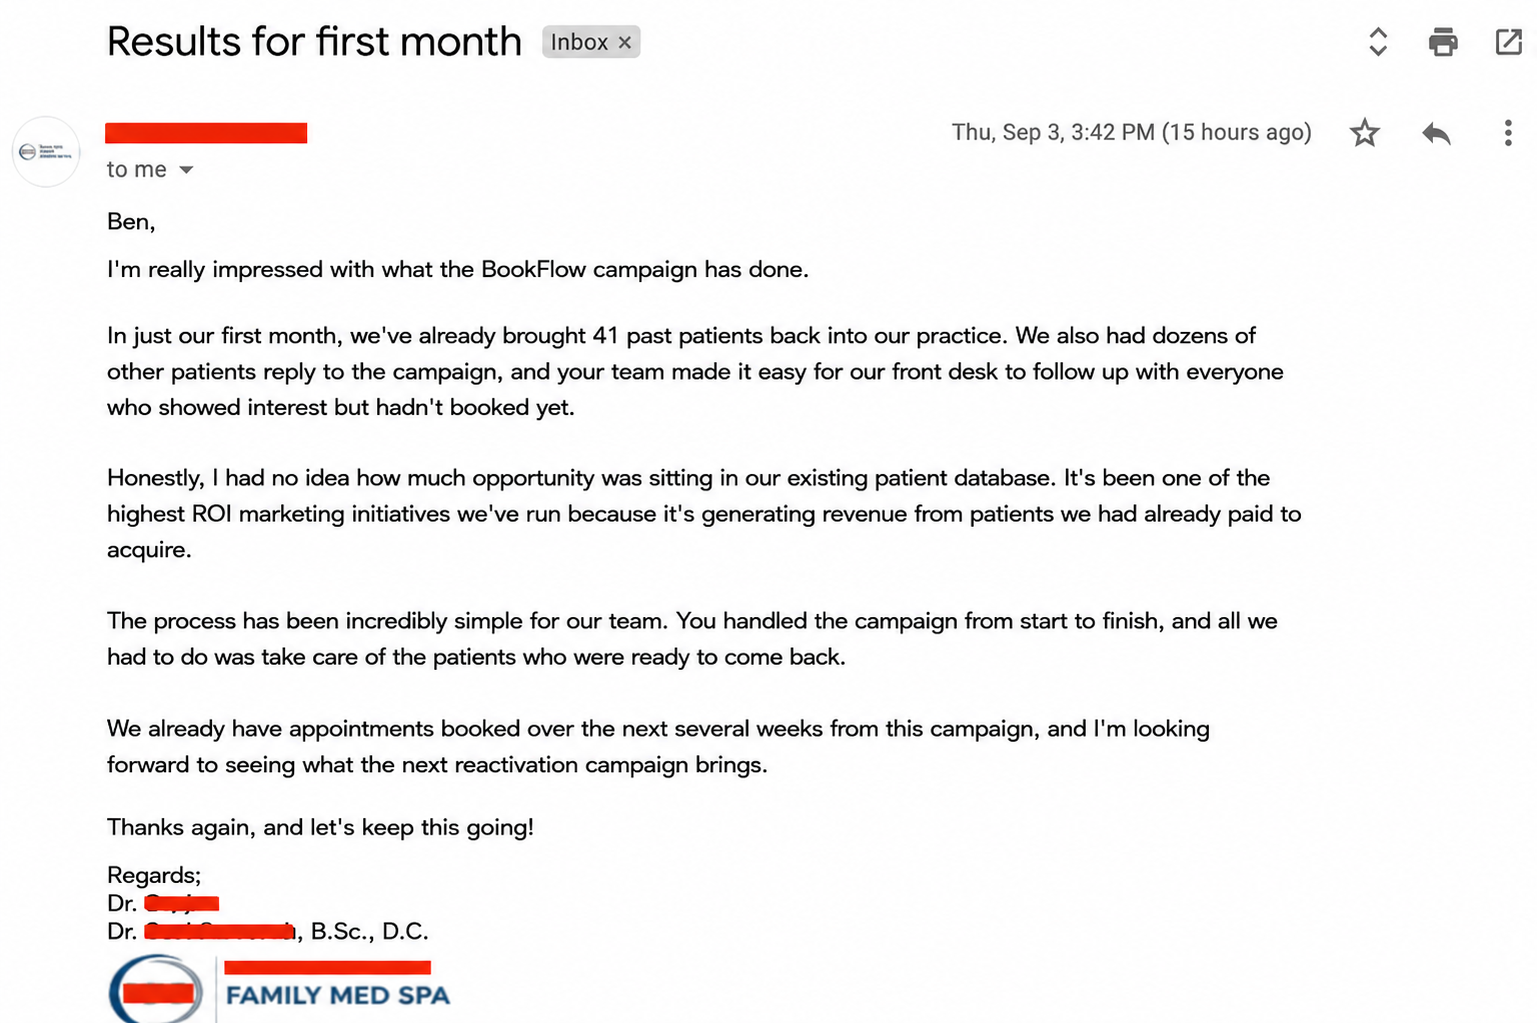Click the 'Results for first month' subject

314,42
